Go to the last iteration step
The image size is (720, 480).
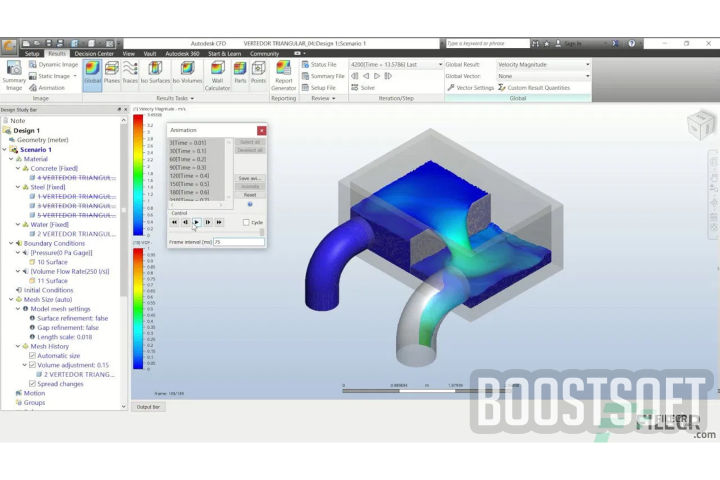pyautogui.click(x=388, y=76)
